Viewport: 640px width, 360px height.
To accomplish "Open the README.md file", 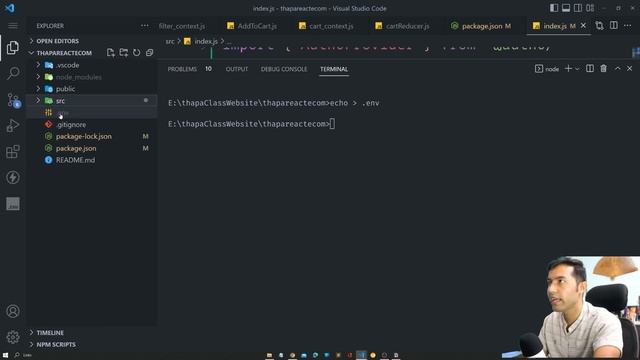I will point(75,160).
